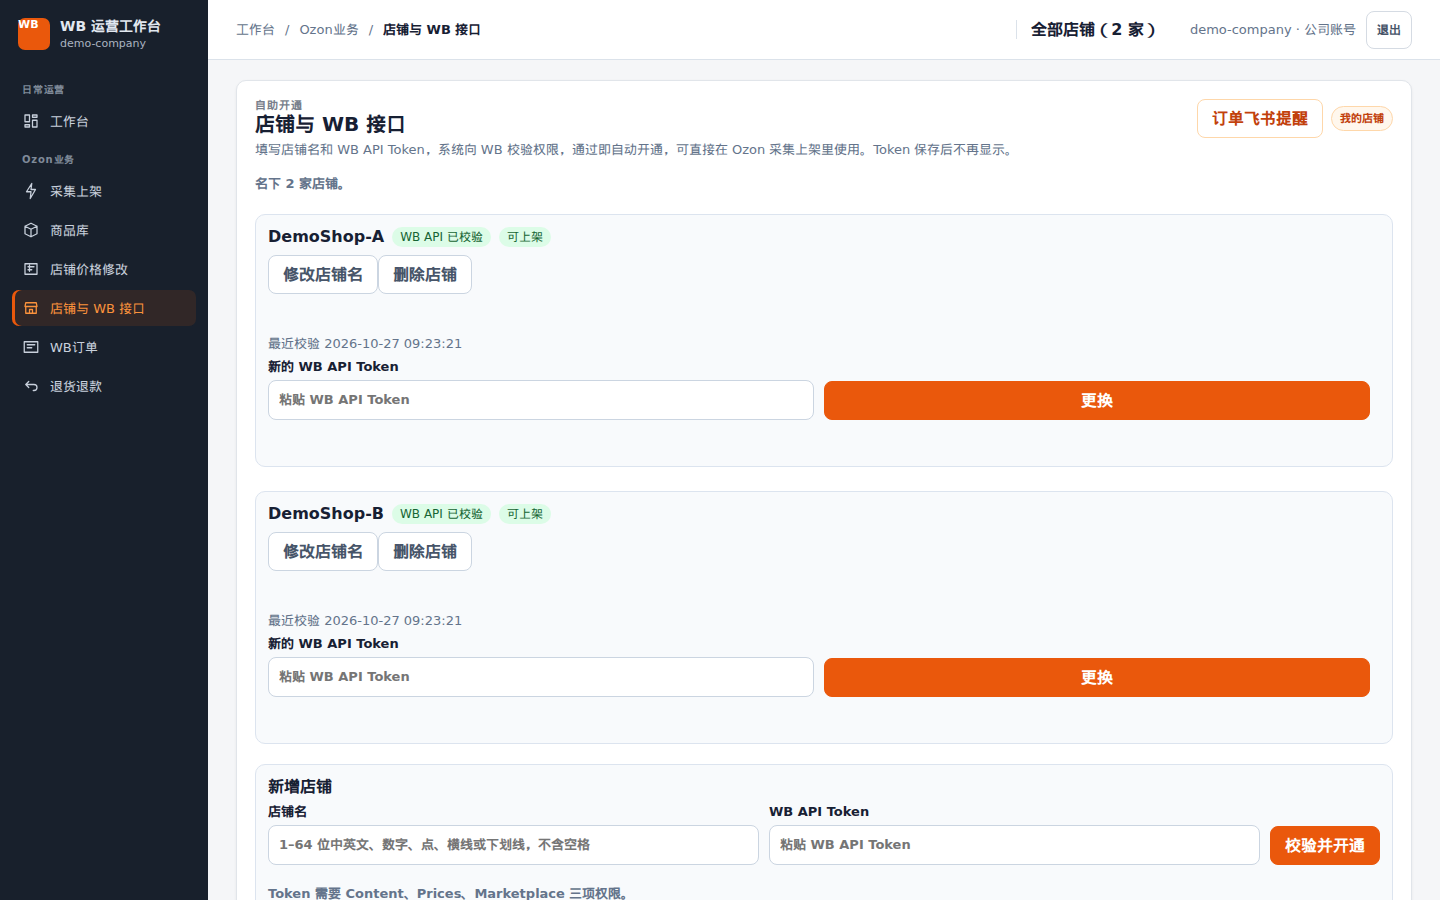Click the 校验并开通 button

click(1325, 846)
